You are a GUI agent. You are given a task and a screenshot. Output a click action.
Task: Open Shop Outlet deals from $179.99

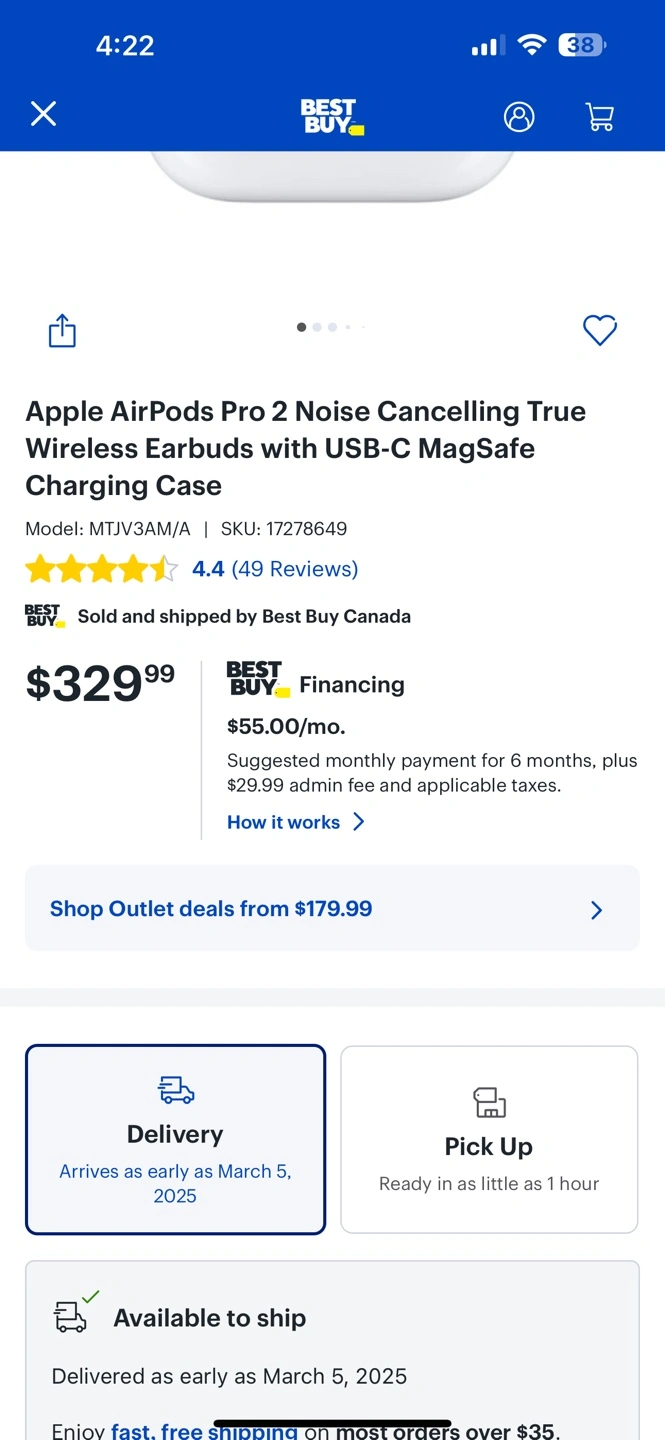(211, 909)
